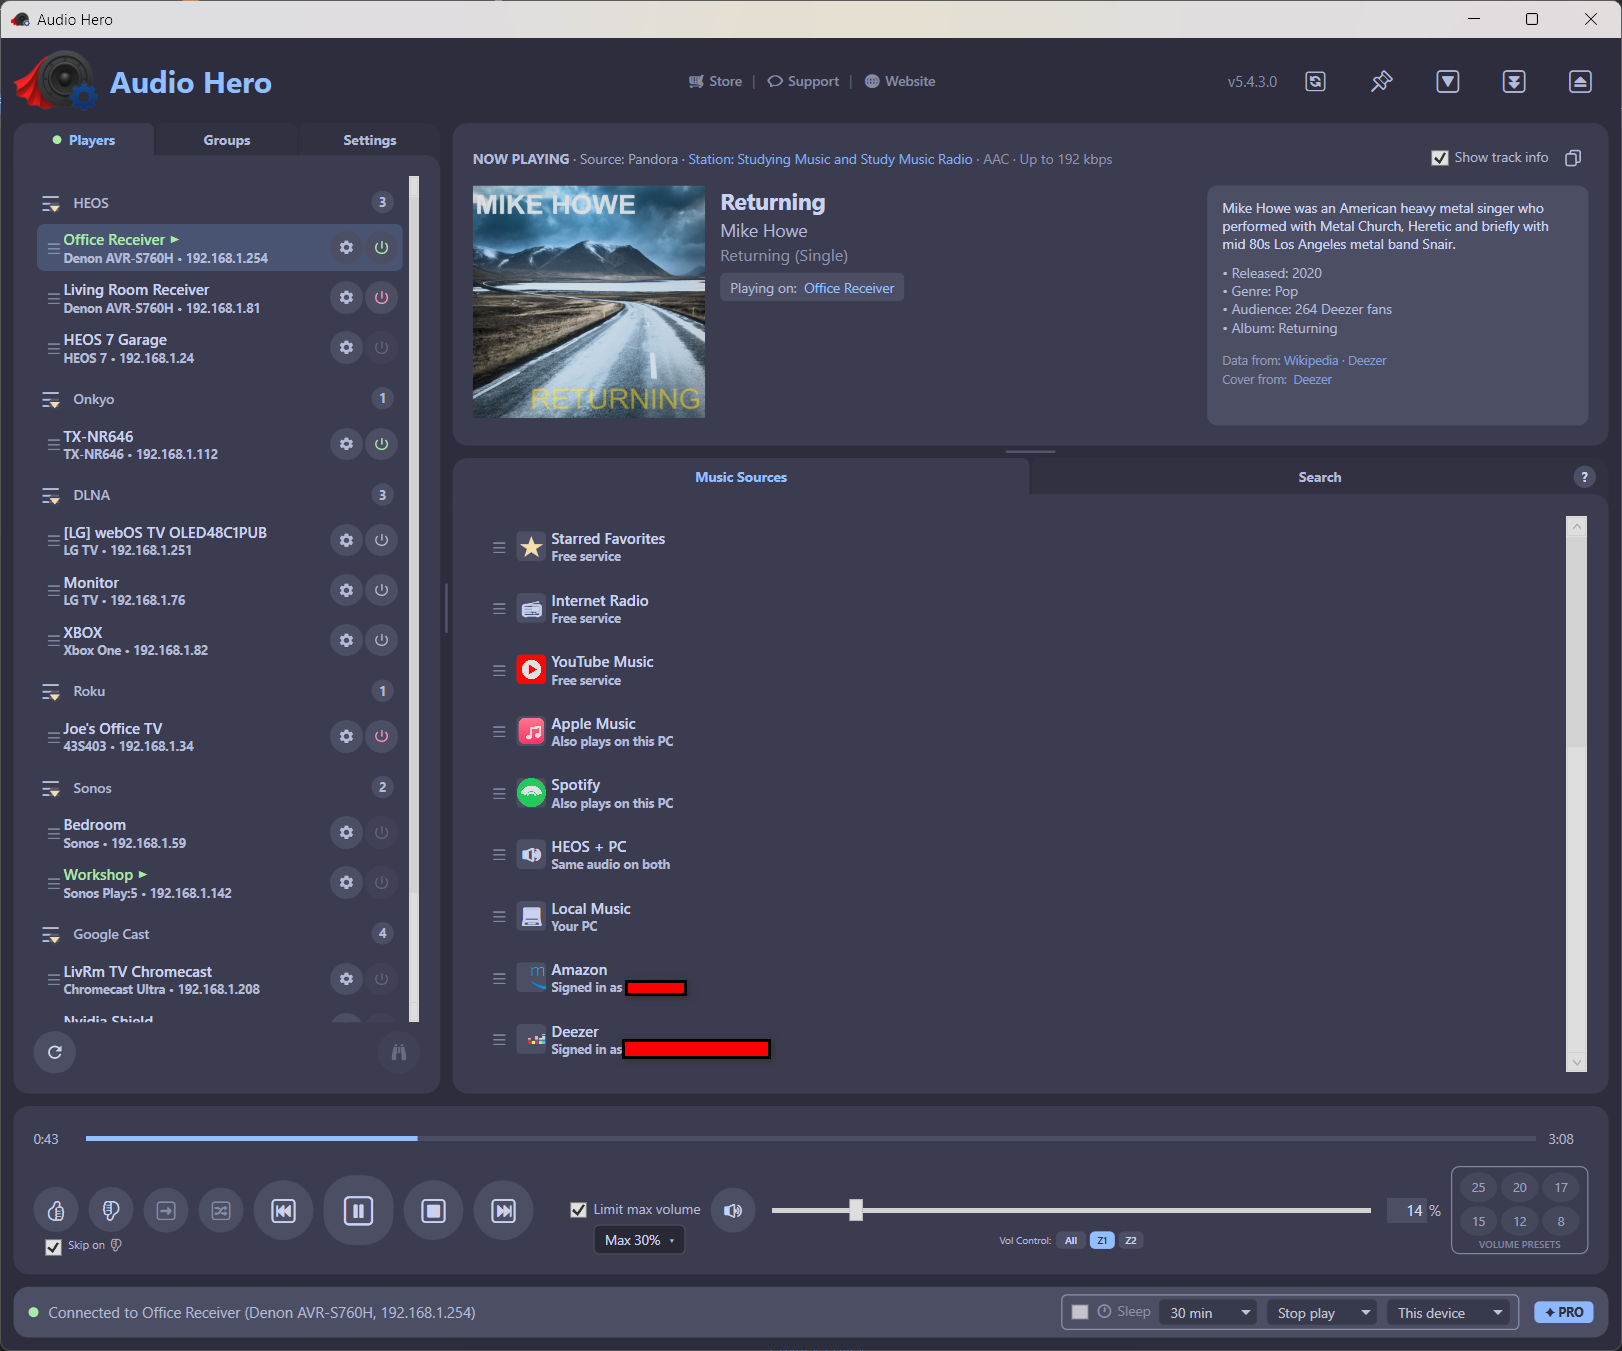Open settings gear for XBOX player

(346, 640)
